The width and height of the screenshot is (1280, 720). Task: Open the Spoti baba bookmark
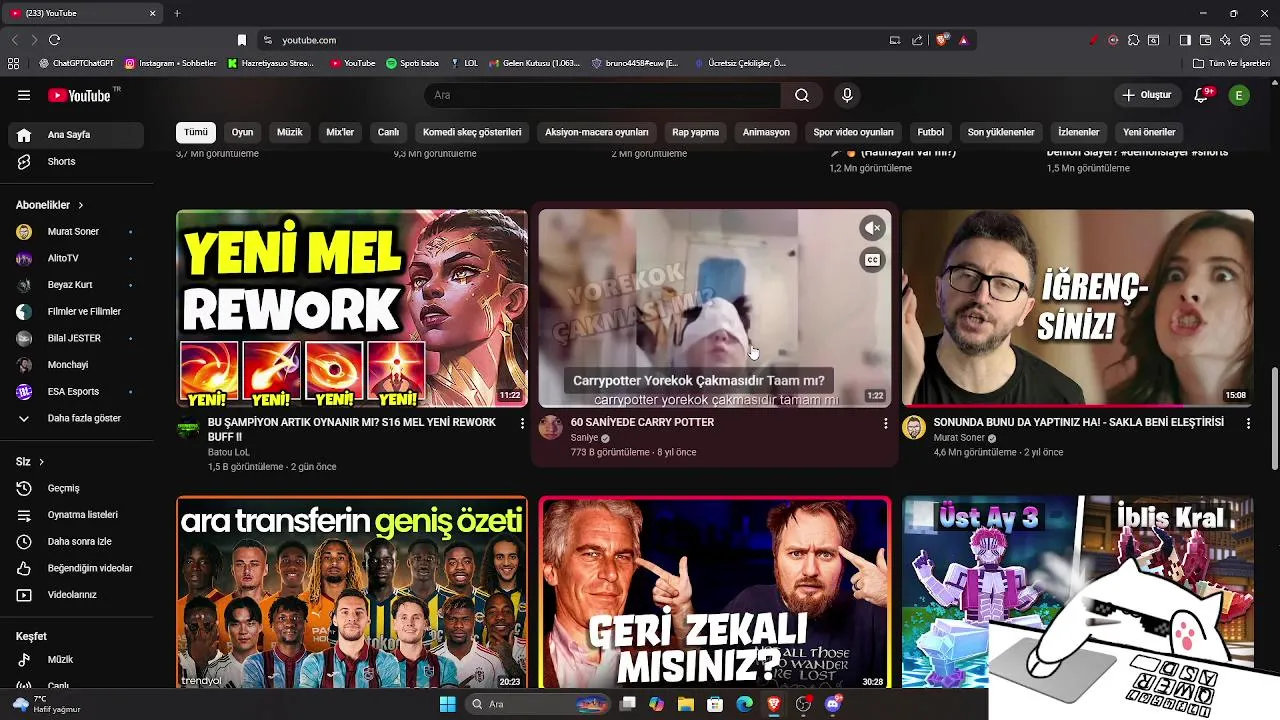413,63
